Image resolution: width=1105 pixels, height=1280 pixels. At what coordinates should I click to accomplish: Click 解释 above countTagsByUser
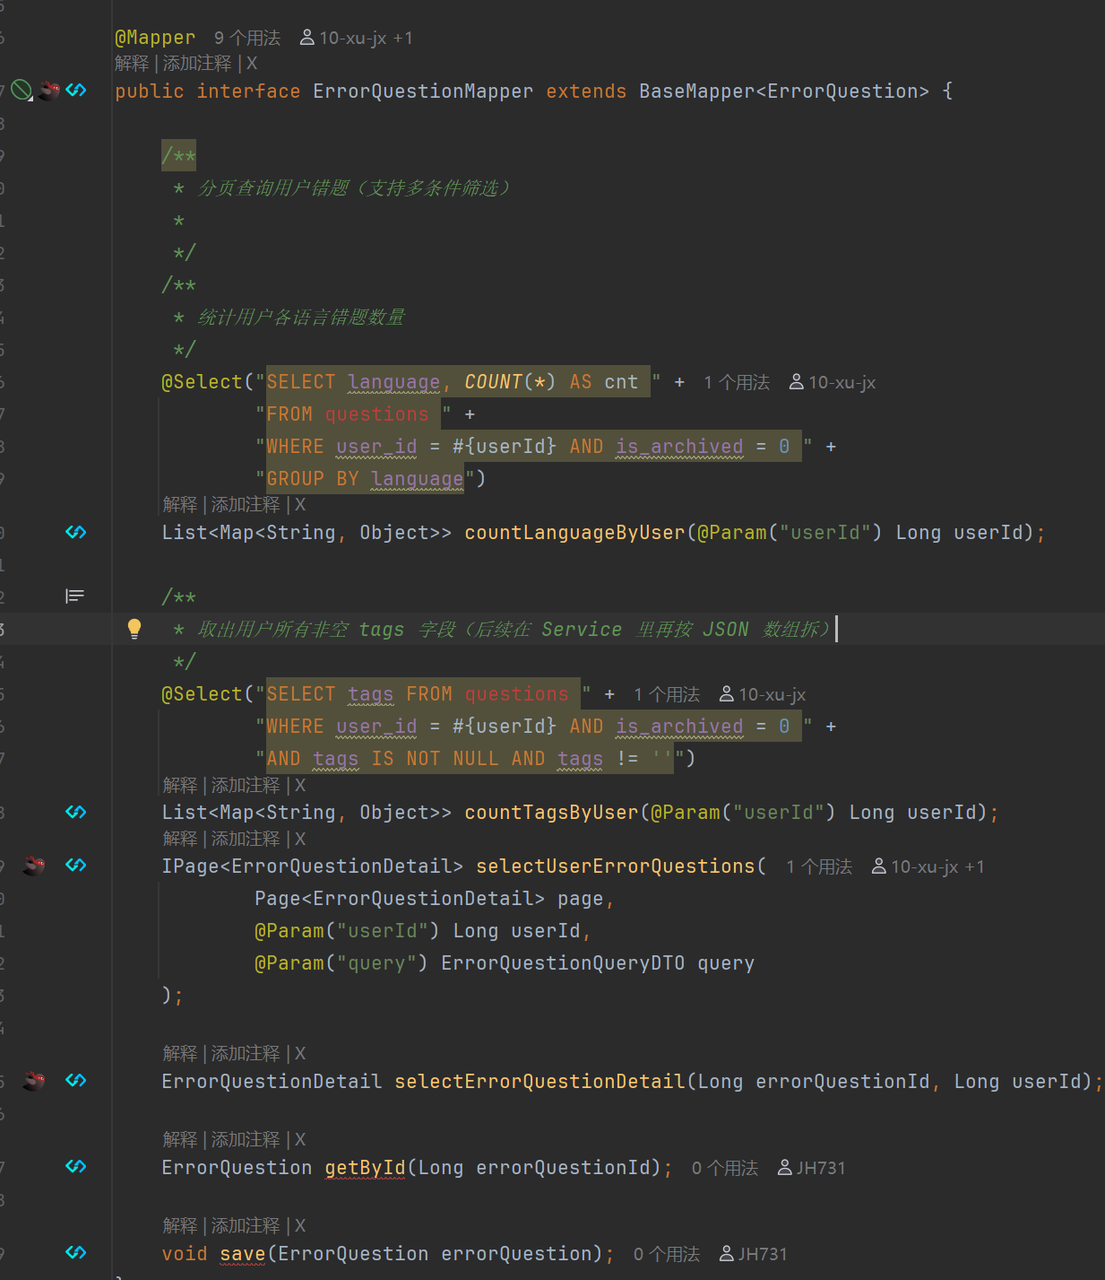click(180, 785)
